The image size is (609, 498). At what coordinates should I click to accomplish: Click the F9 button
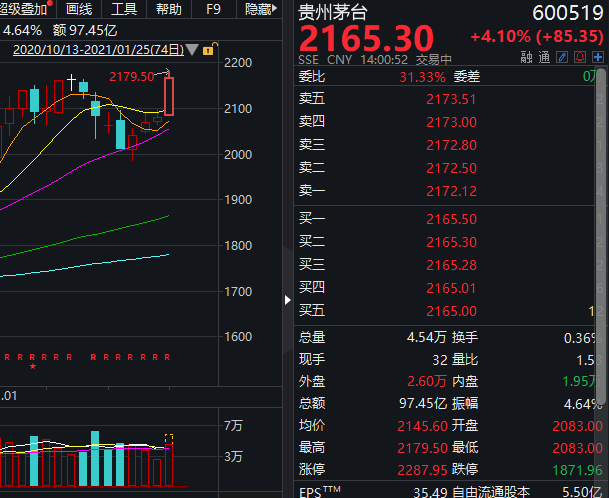213,9
